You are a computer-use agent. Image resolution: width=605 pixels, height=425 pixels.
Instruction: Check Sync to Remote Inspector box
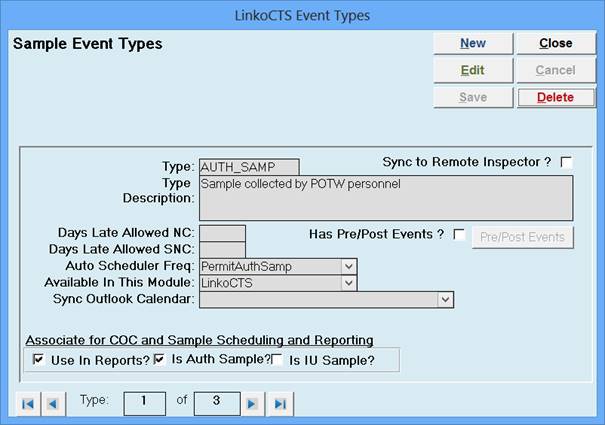click(566, 162)
